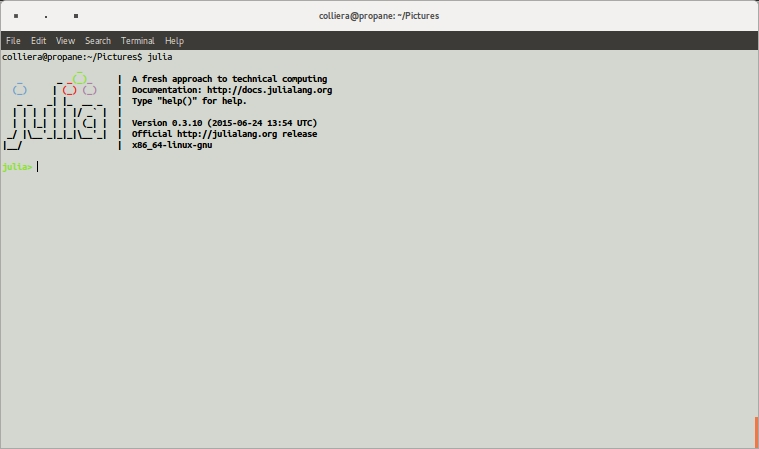
Task: Click the purple circle in the Julia logo
Action: (89, 90)
